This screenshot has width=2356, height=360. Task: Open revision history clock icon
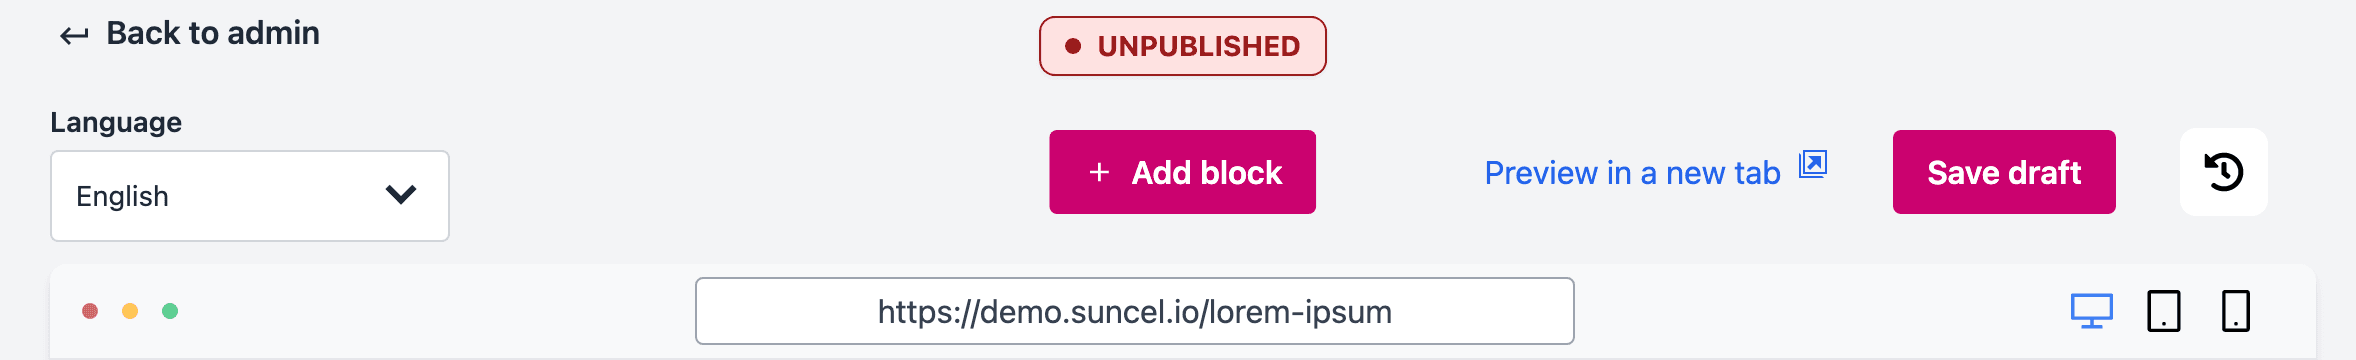[x=2224, y=172]
